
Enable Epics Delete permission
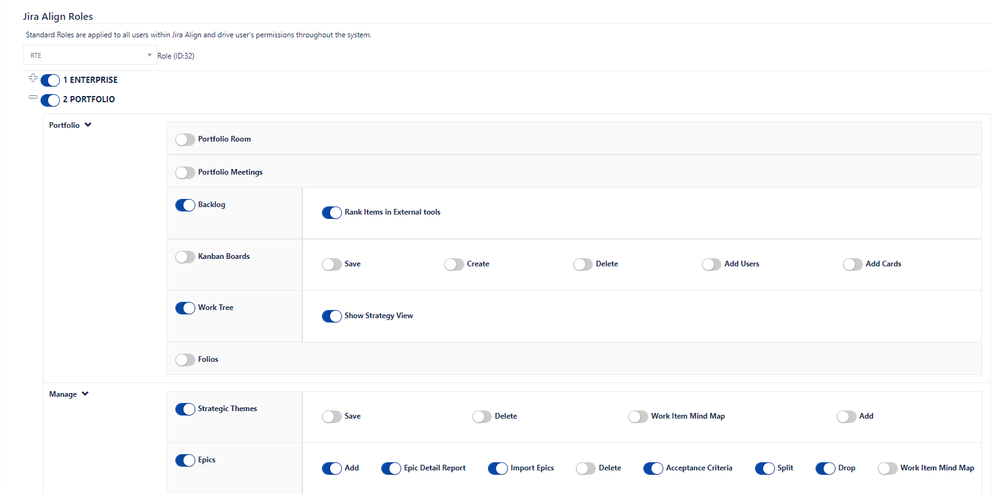[x=586, y=469]
